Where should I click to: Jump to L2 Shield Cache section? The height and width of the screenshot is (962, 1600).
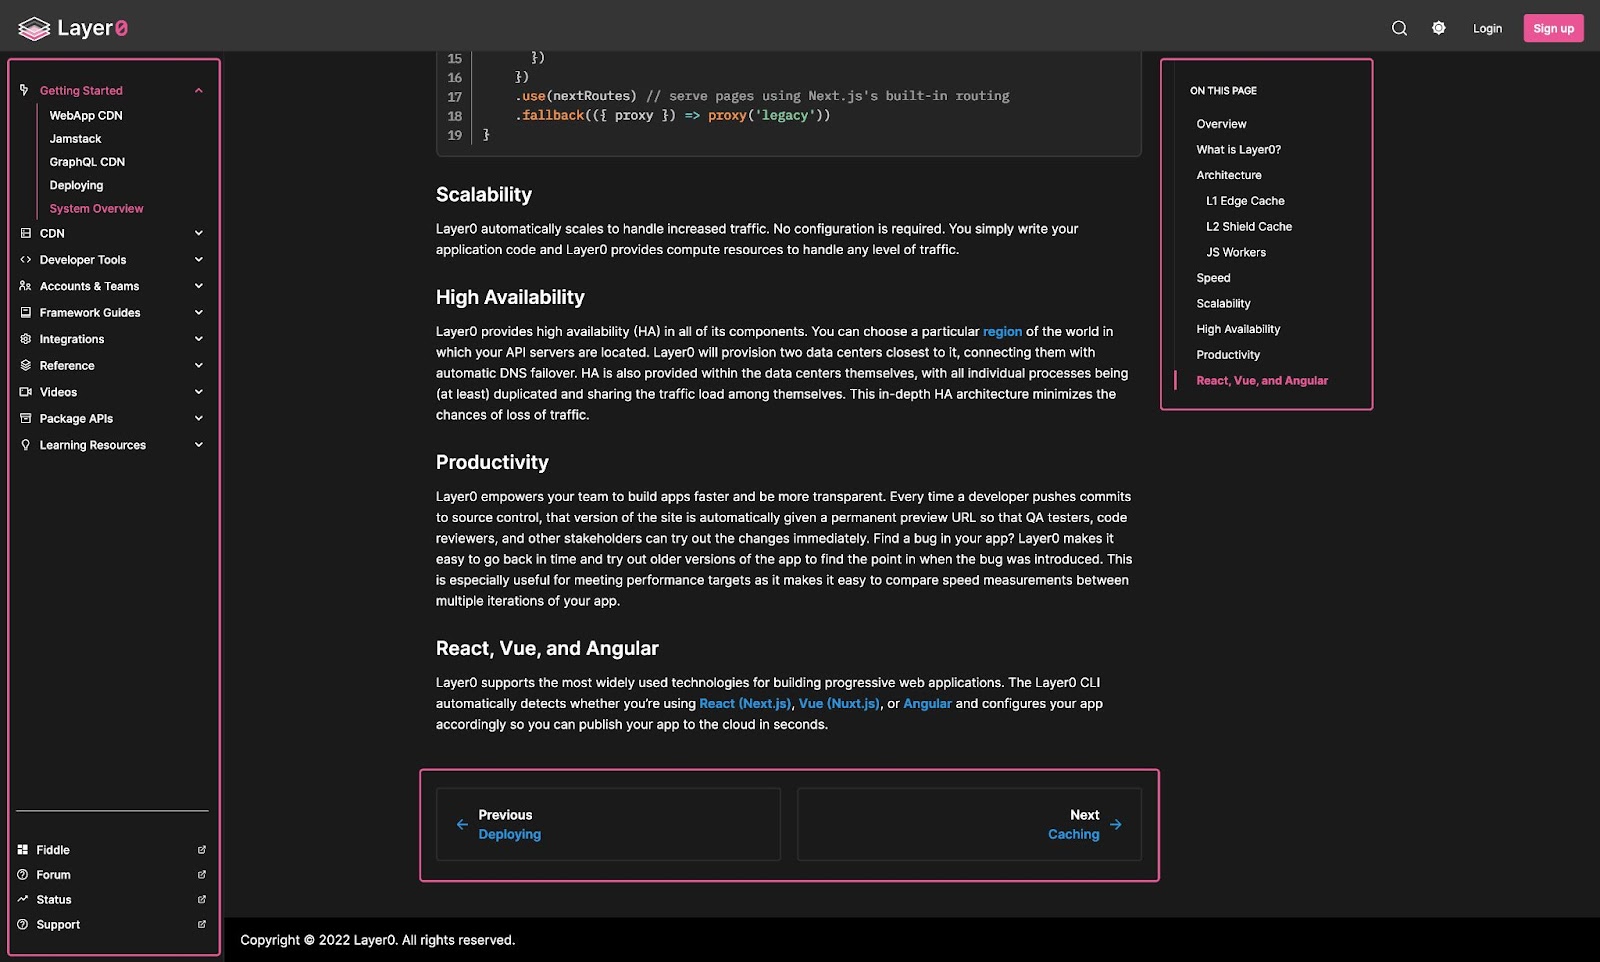point(1249,227)
